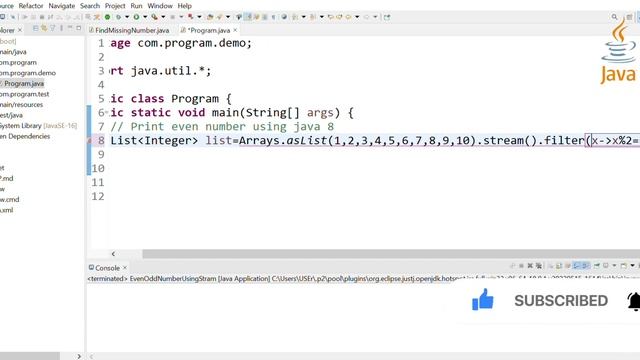Click the Last Edit Location arrow icon
Viewport: 640px width, 360px height.
coord(331,17)
